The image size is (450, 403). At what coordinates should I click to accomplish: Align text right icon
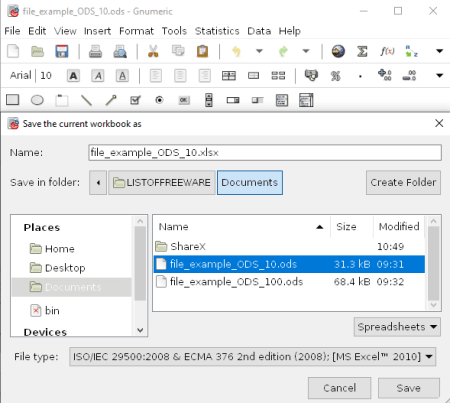pyautogui.click(x=204, y=76)
